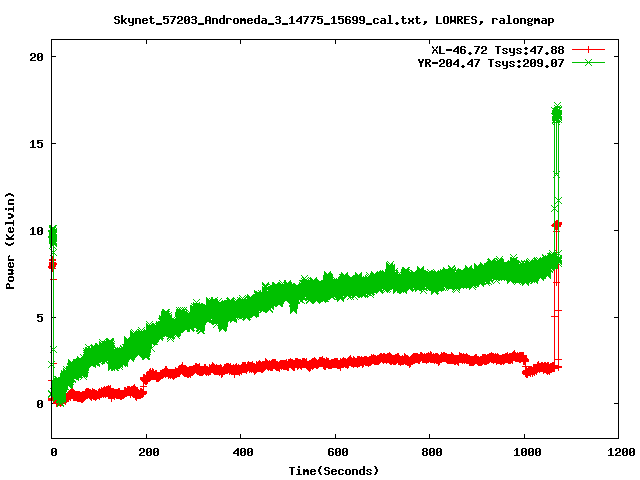
Task: Click y-axis tick label 0
Action: (x=40, y=404)
